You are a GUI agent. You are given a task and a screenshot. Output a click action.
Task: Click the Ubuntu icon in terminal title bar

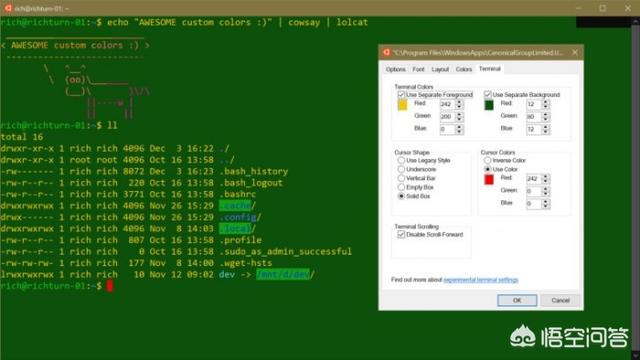8,8
